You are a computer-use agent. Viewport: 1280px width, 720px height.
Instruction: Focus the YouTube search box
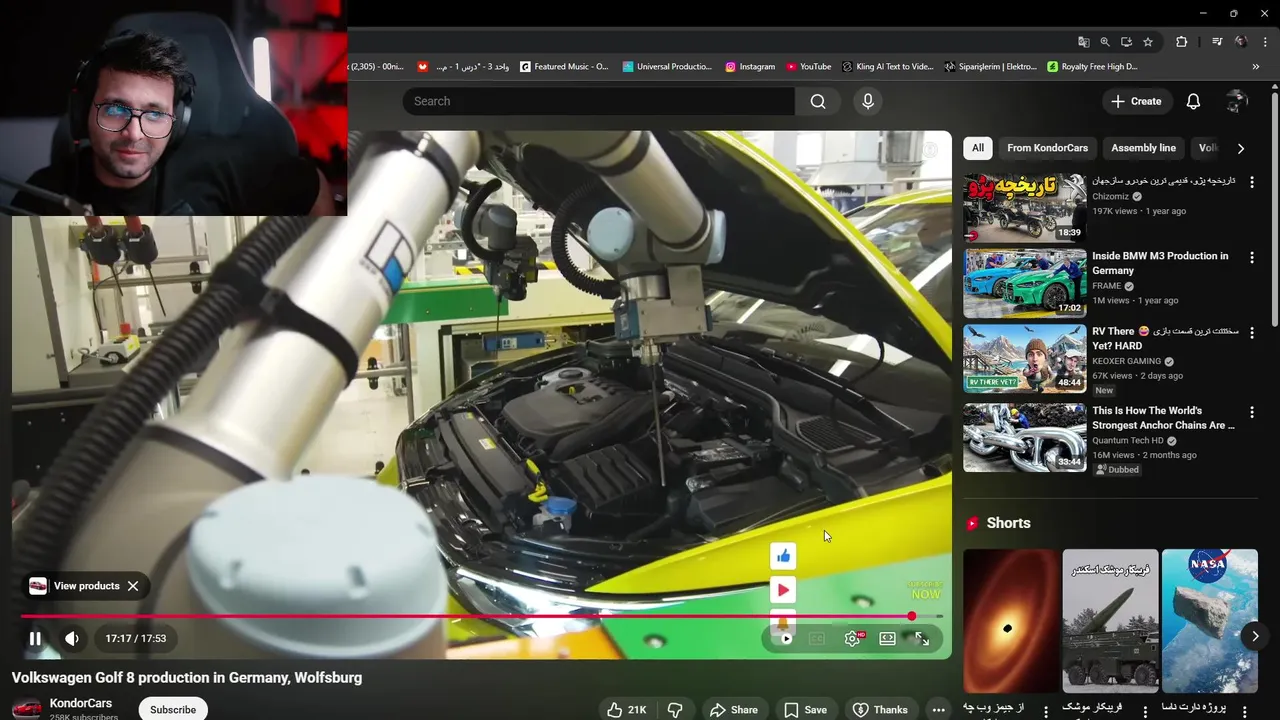(598, 101)
